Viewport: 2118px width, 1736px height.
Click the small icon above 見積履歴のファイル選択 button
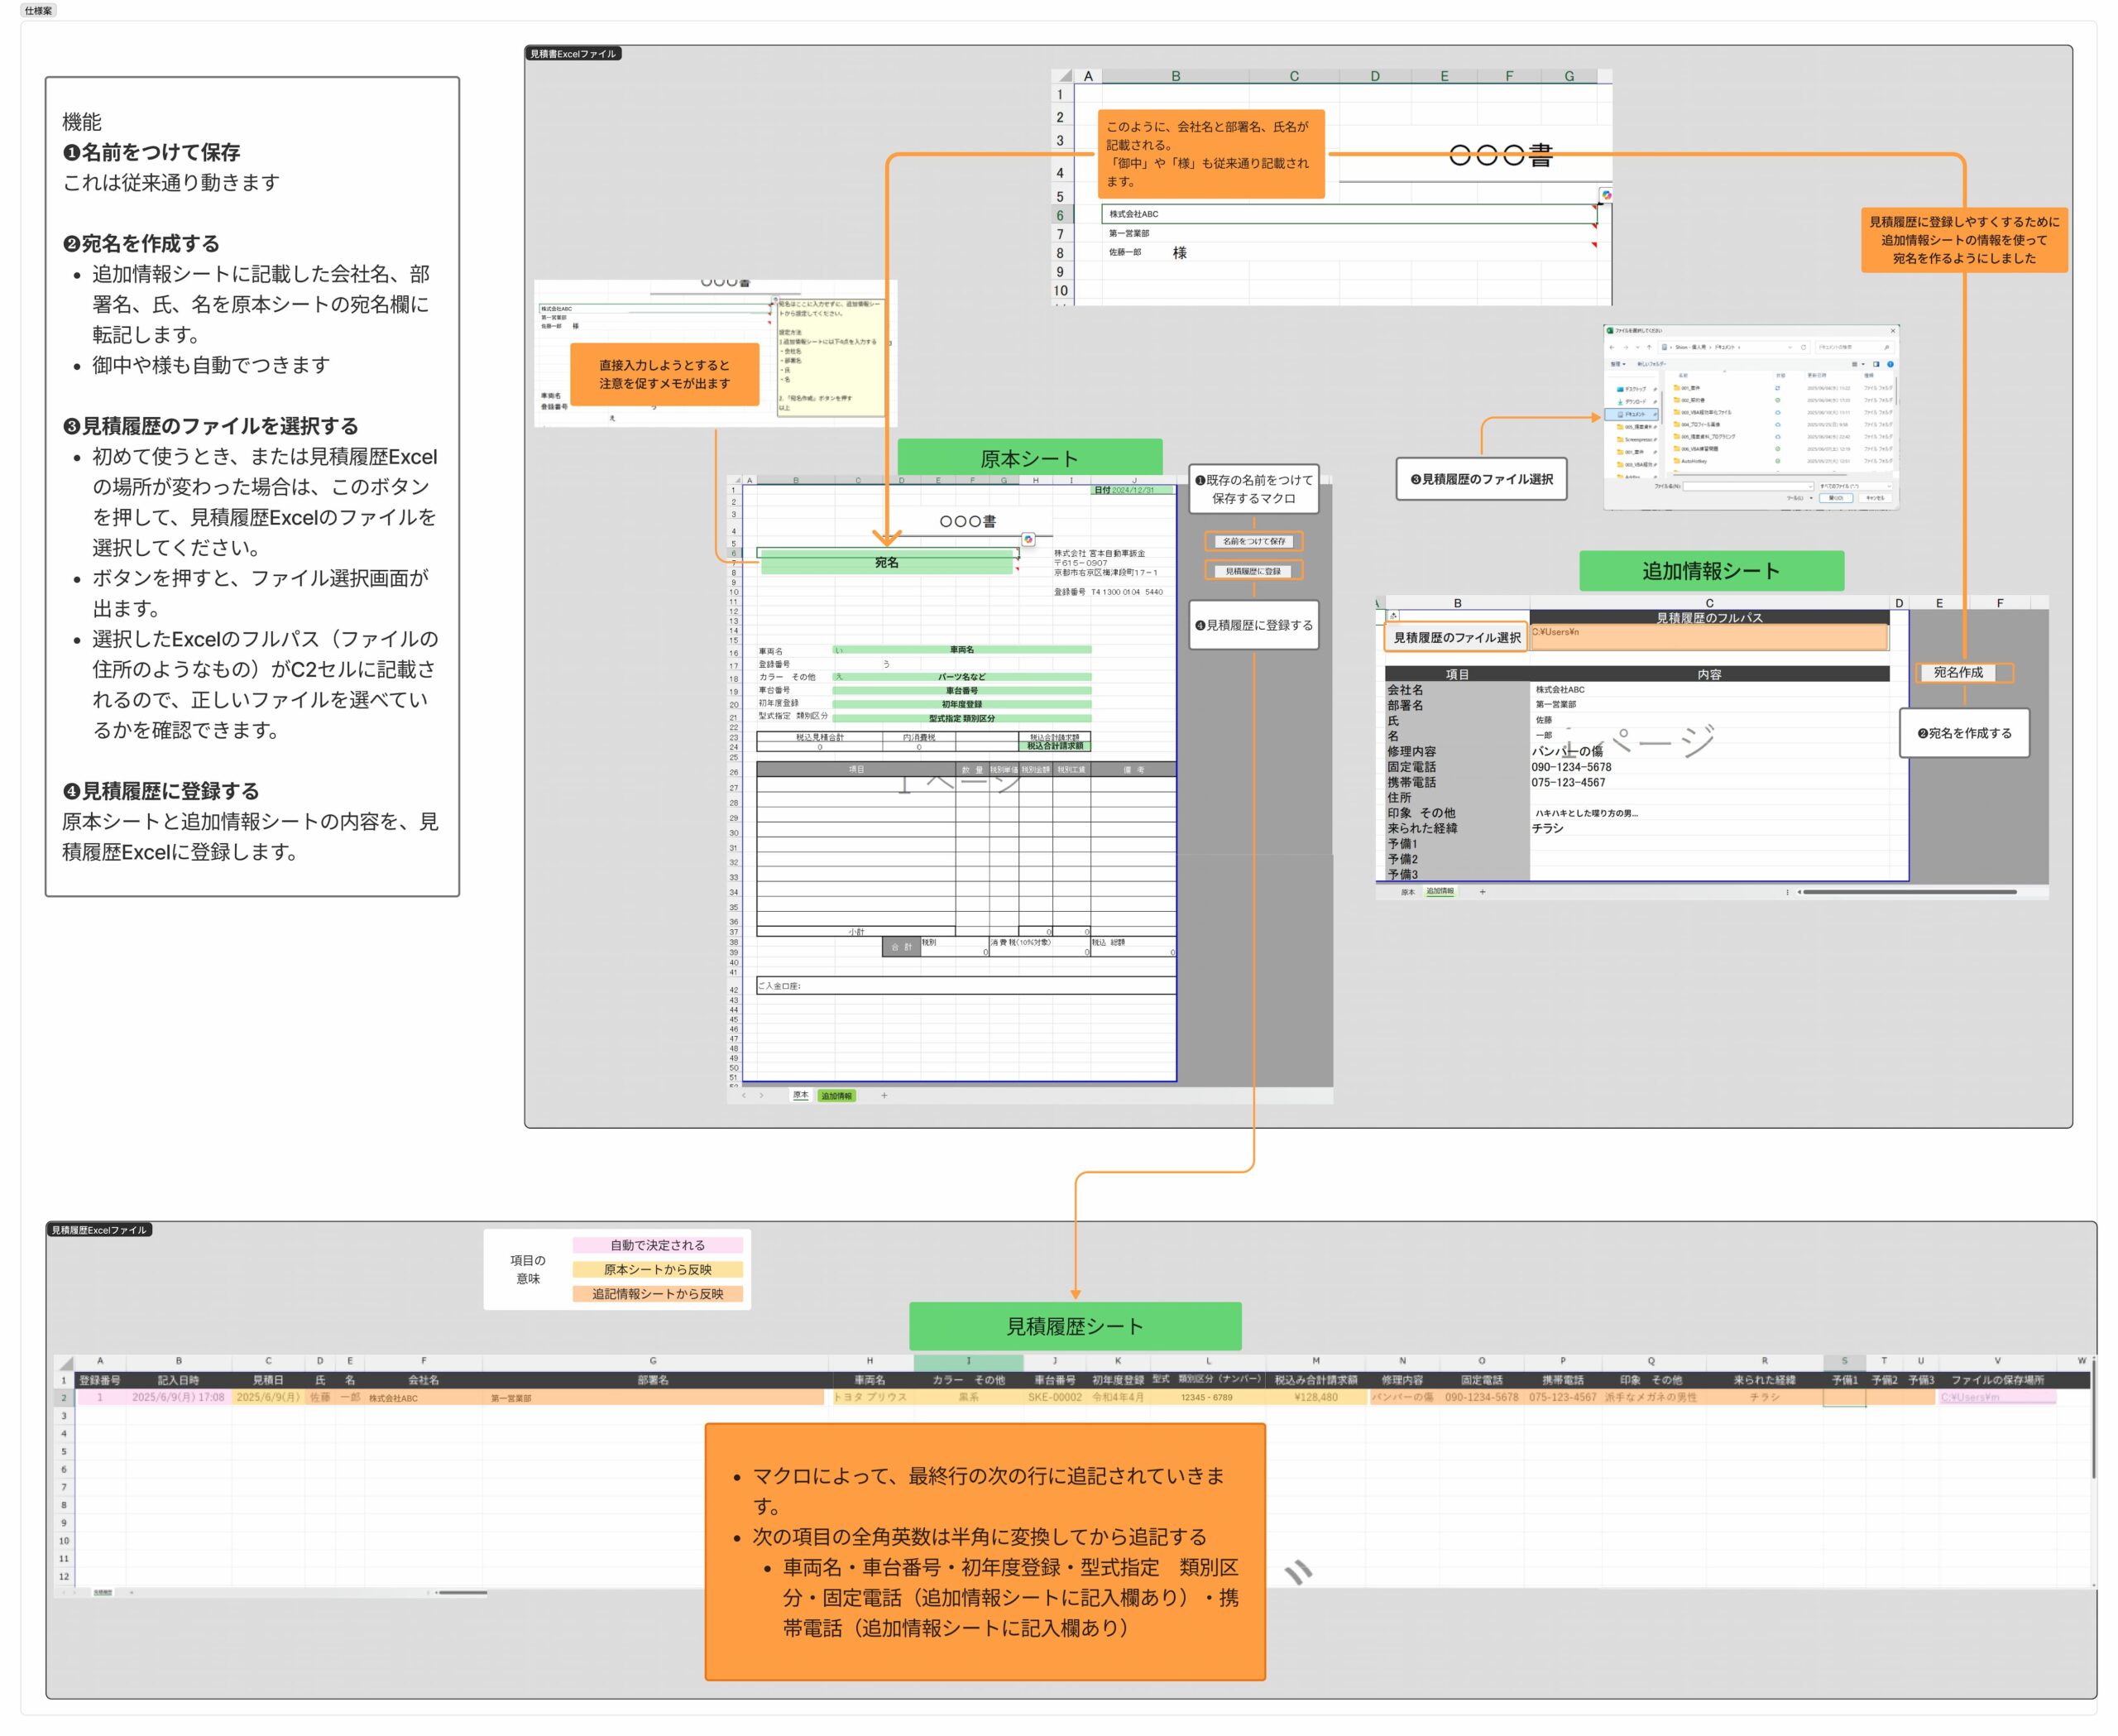coord(1393,616)
